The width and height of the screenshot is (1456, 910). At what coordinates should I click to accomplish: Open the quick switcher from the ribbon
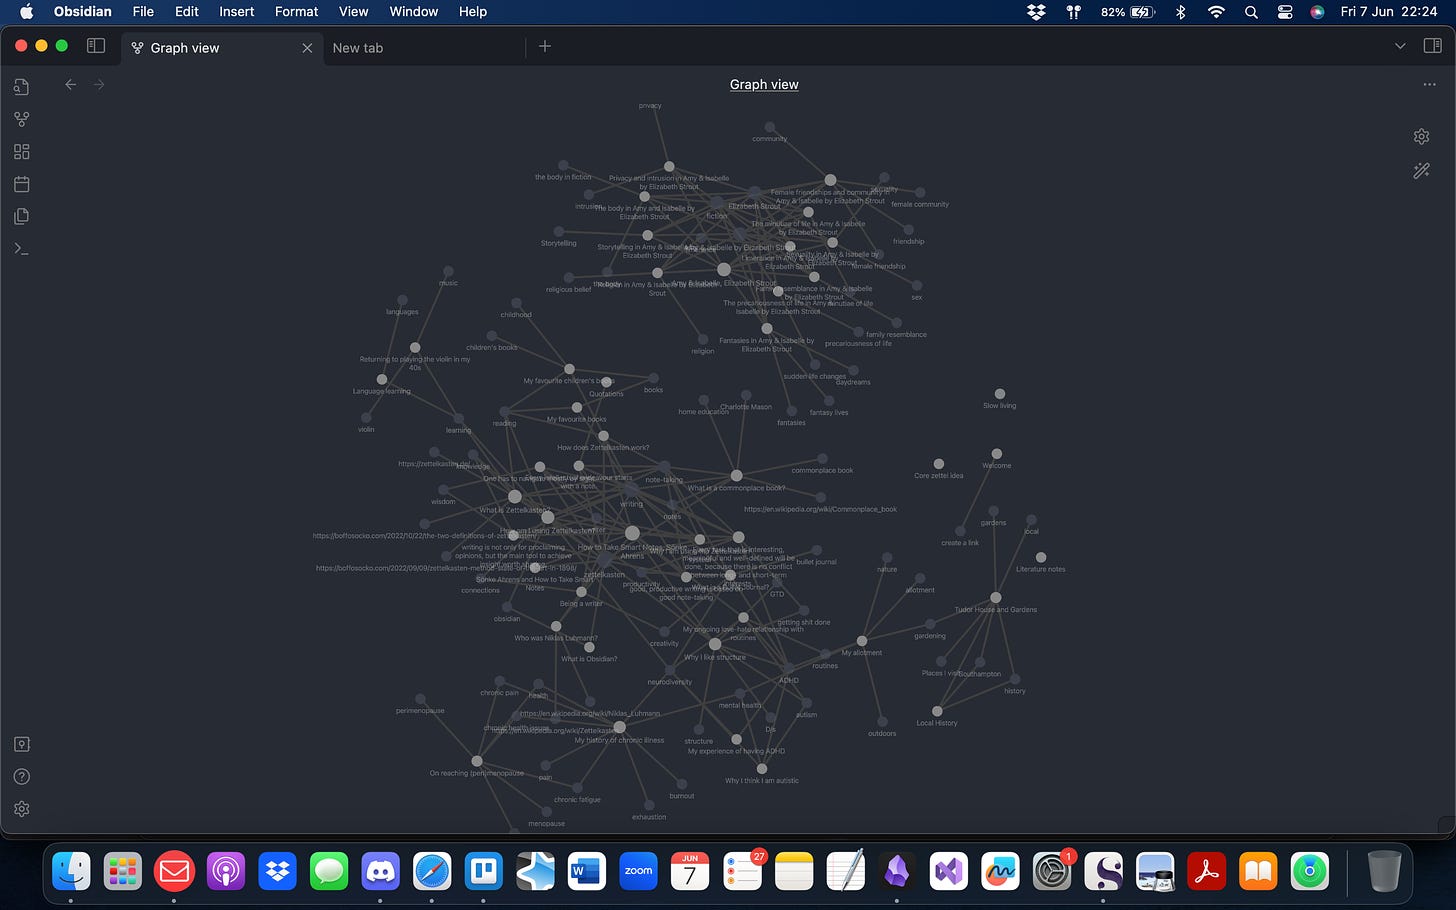tap(21, 87)
